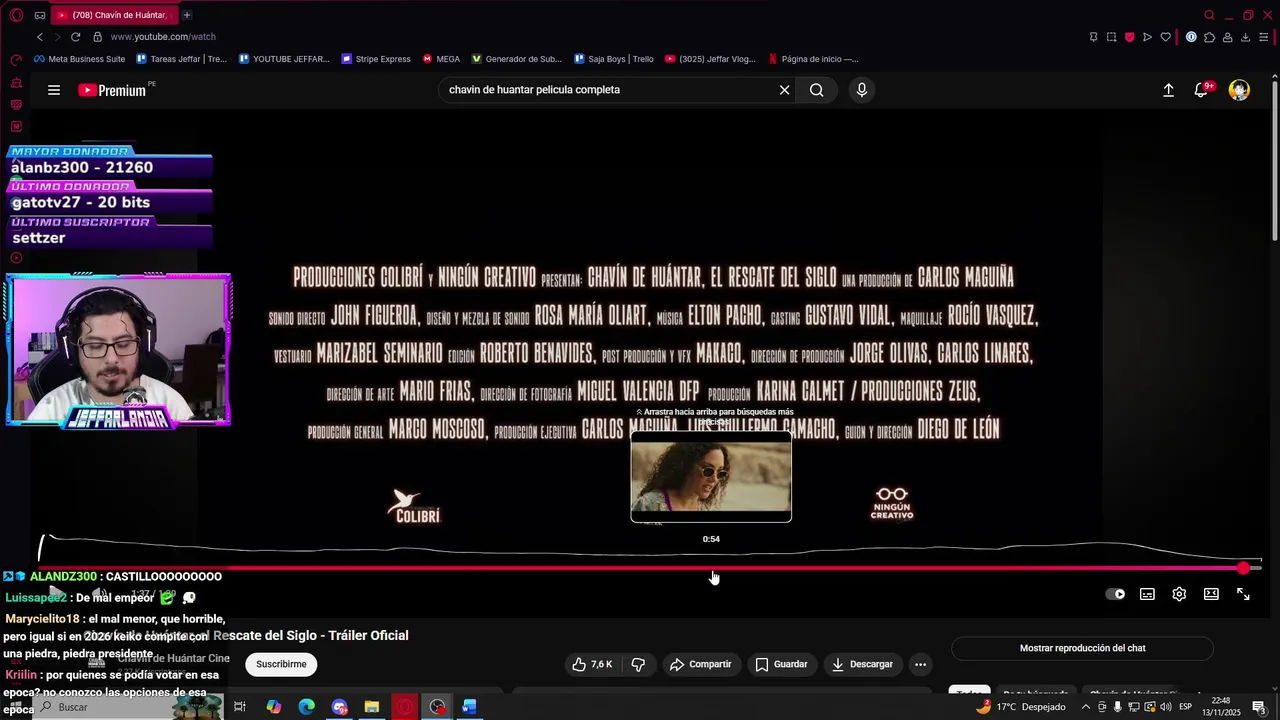
Task: Toggle the autoplay switch
Action: click(1115, 594)
